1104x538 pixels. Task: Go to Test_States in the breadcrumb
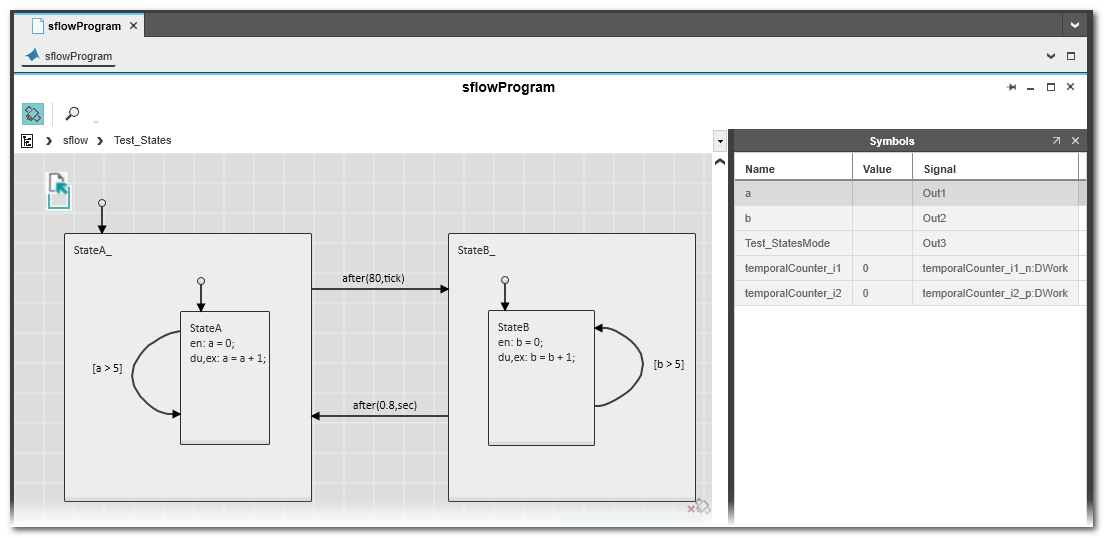coord(142,141)
